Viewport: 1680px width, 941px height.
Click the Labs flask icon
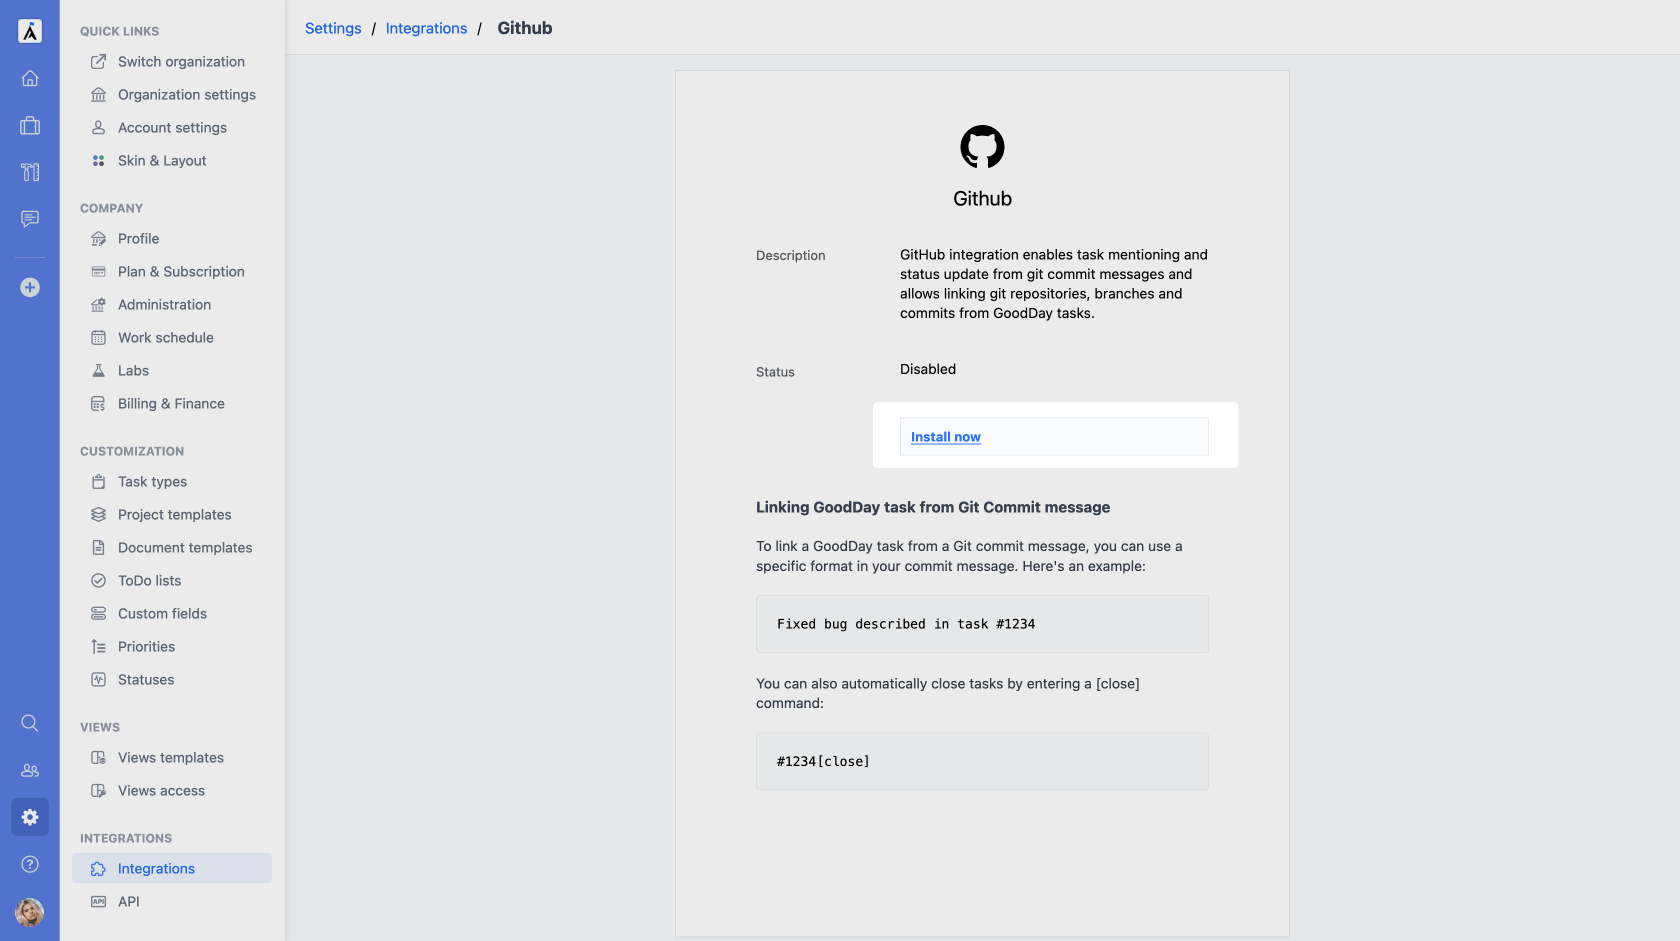pyautogui.click(x=98, y=371)
